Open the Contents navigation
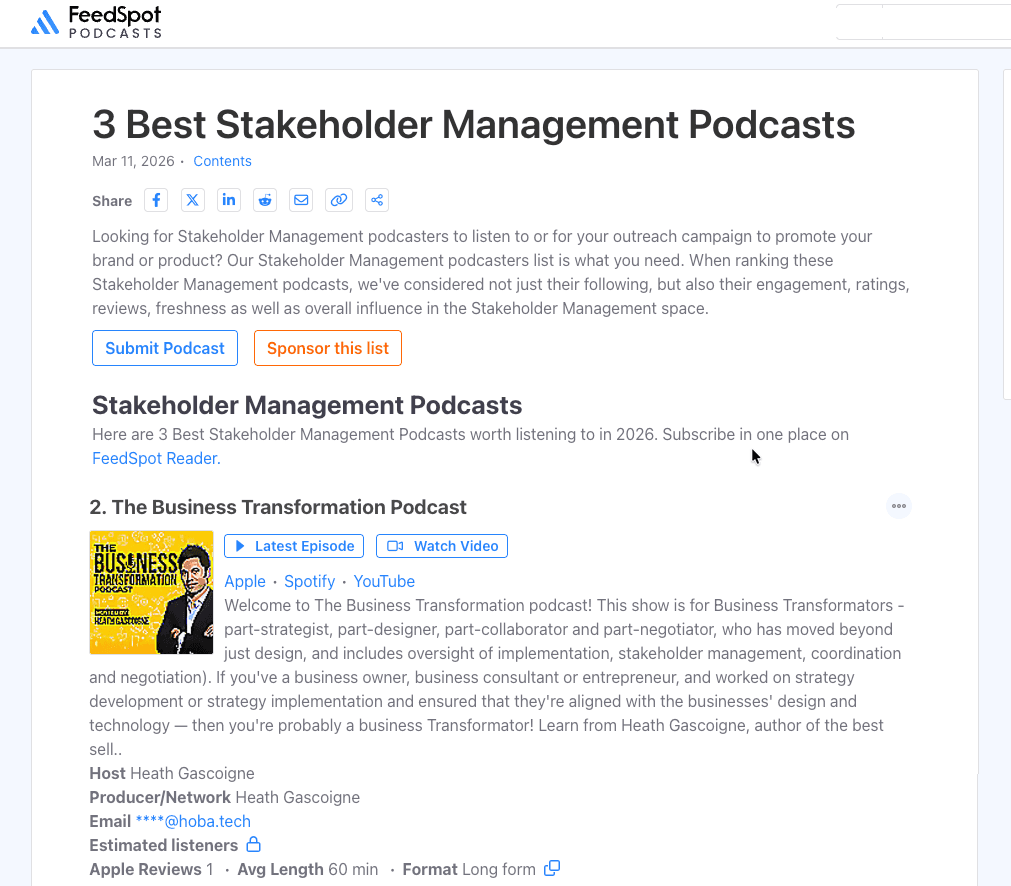 [x=222, y=161]
